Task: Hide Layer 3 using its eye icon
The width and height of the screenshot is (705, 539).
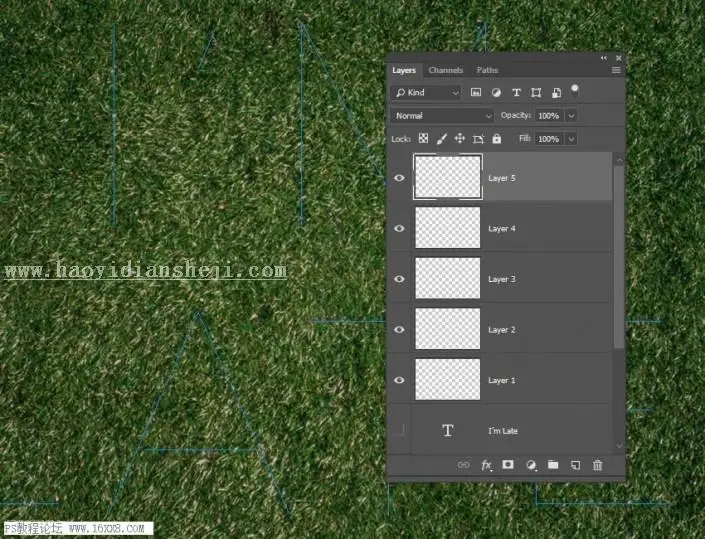Action: [399, 279]
